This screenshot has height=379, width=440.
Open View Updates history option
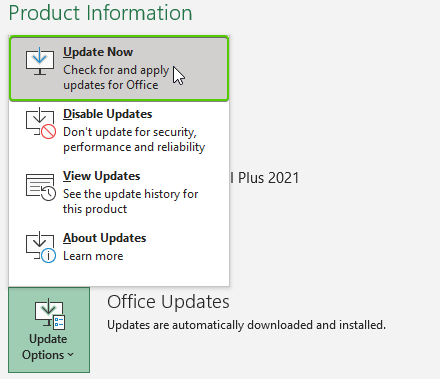coord(119,192)
